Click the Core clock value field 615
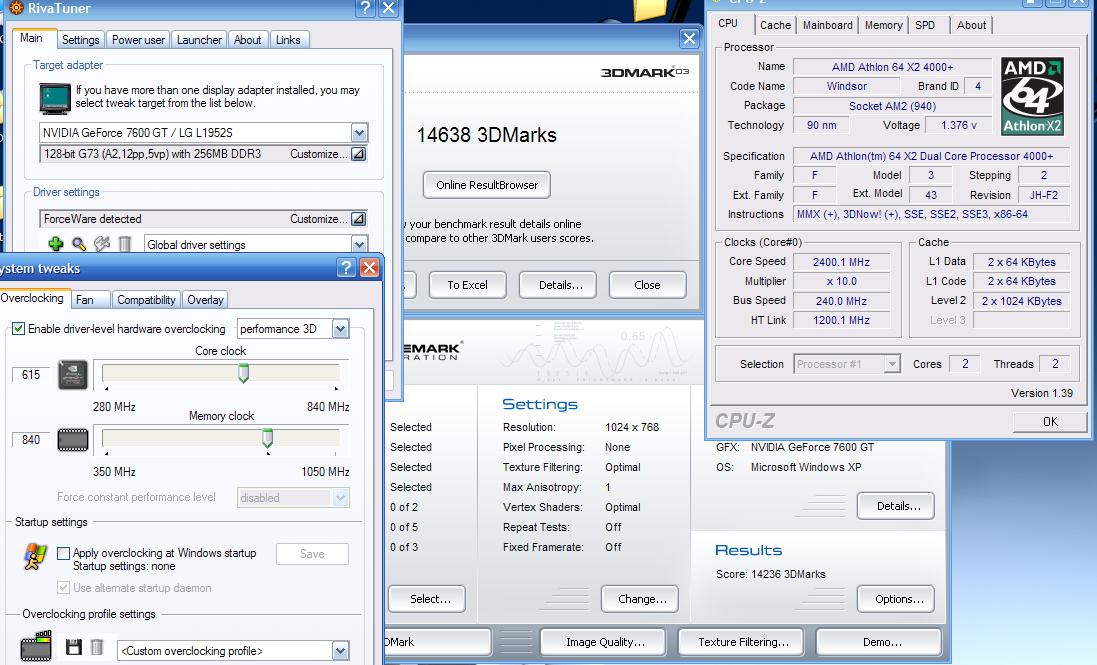1097x665 pixels. coord(31,374)
